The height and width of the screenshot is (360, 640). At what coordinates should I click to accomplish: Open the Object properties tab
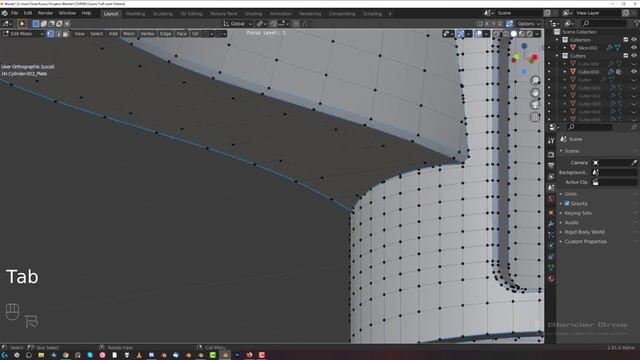[x=551, y=213]
